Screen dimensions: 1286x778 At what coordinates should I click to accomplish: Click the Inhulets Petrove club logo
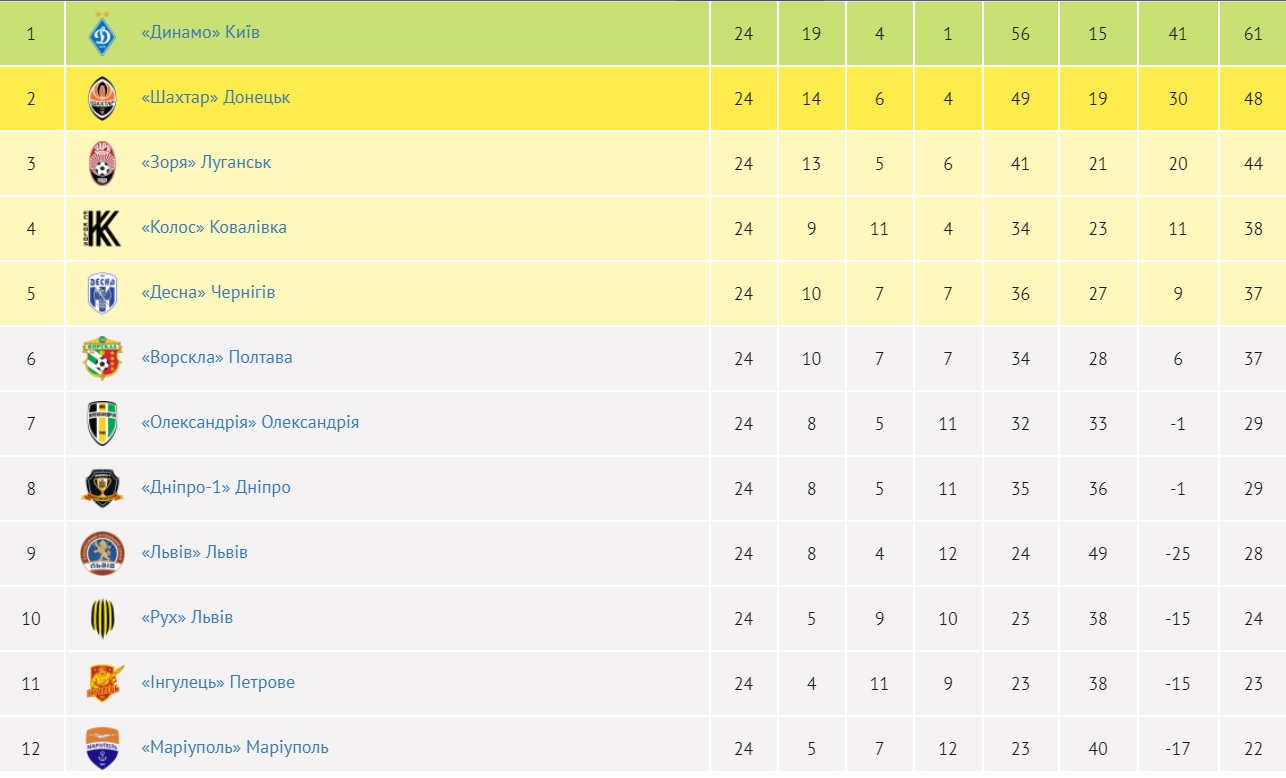pyautogui.click(x=102, y=683)
